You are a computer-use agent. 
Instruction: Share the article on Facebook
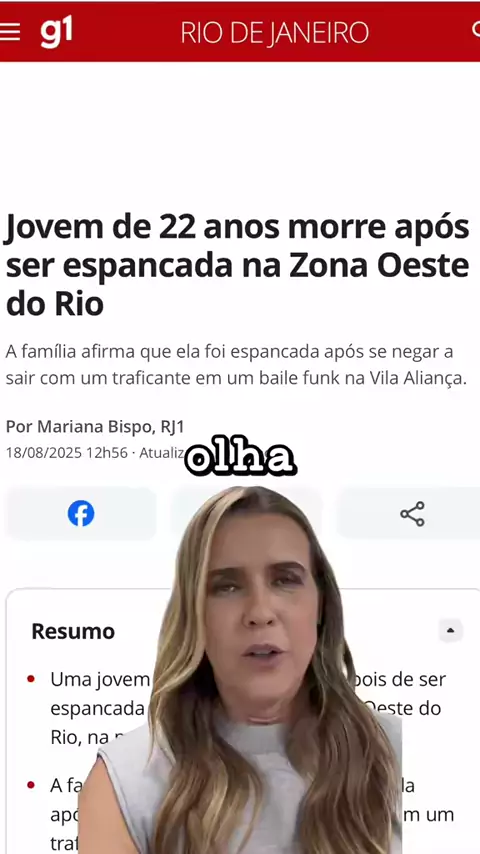[x=81, y=513]
